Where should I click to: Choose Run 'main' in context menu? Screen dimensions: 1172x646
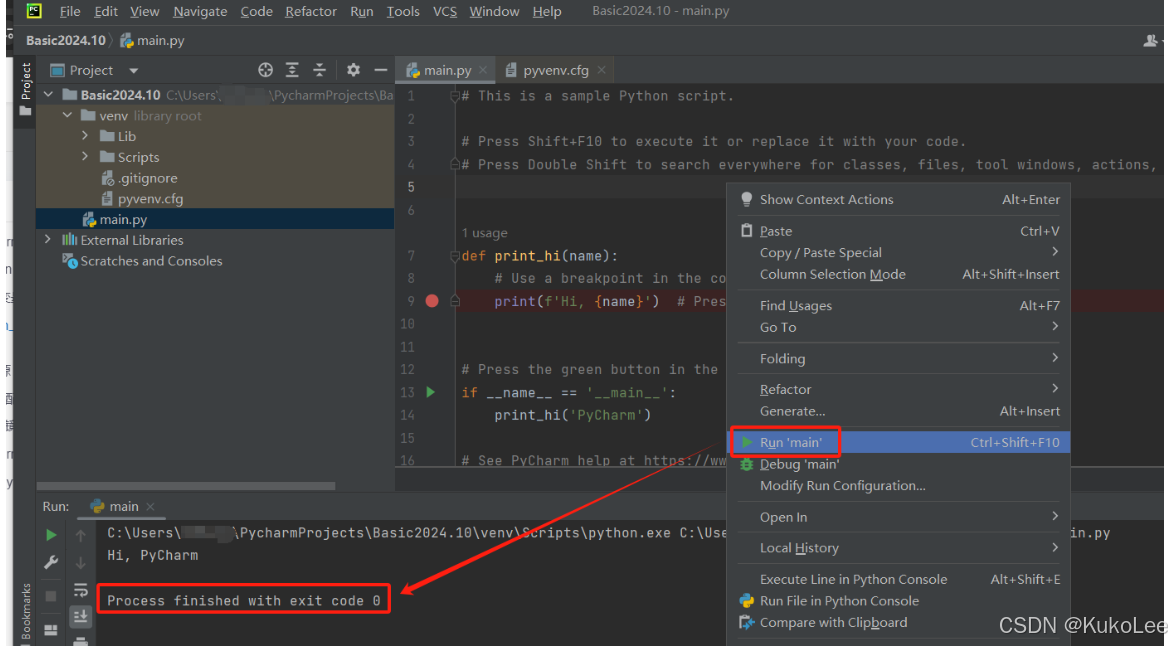click(898, 443)
